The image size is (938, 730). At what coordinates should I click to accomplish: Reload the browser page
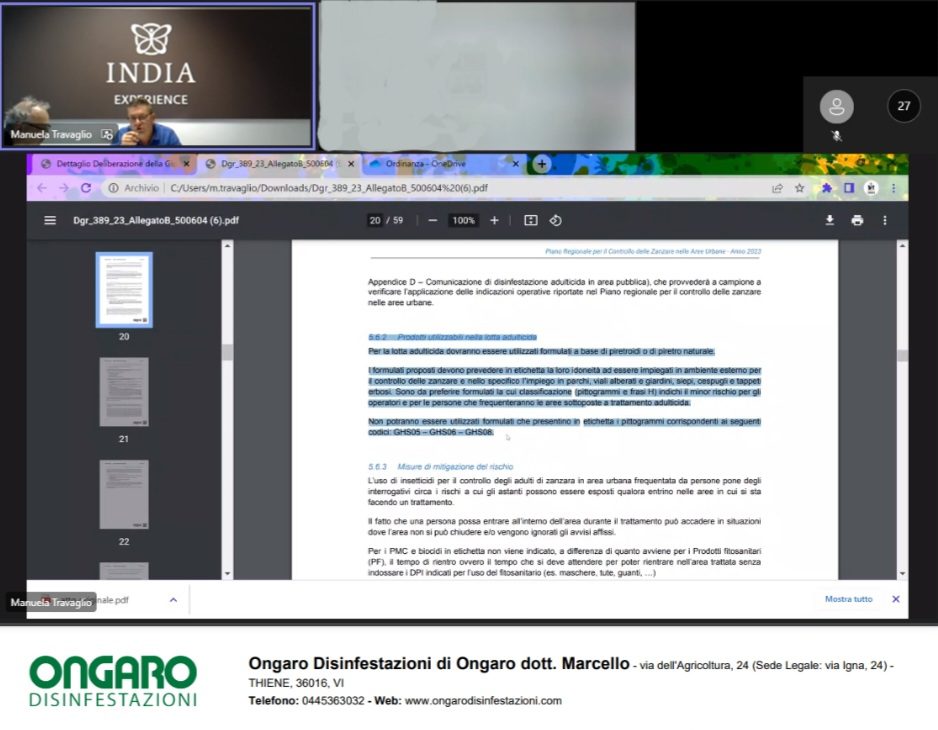[x=86, y=188]
